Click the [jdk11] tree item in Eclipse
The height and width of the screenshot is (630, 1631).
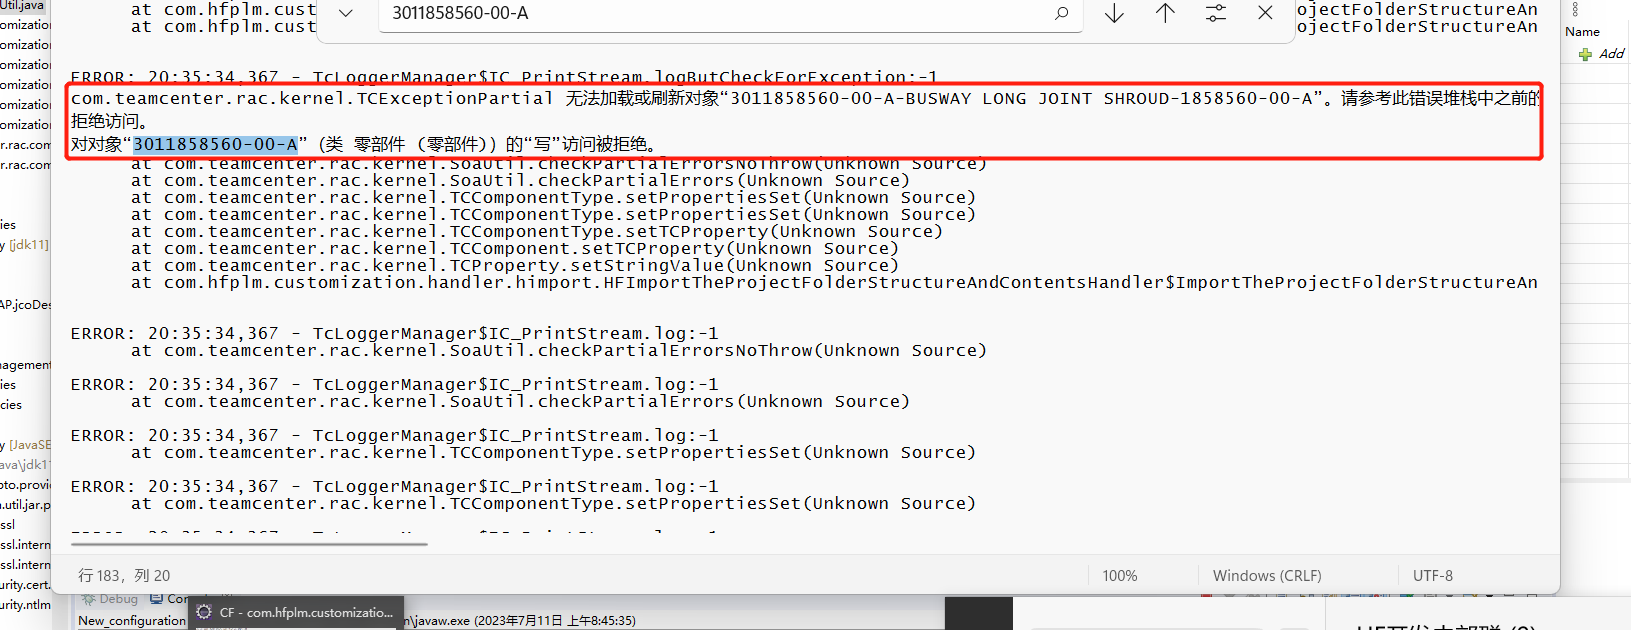tap(26, 245)
